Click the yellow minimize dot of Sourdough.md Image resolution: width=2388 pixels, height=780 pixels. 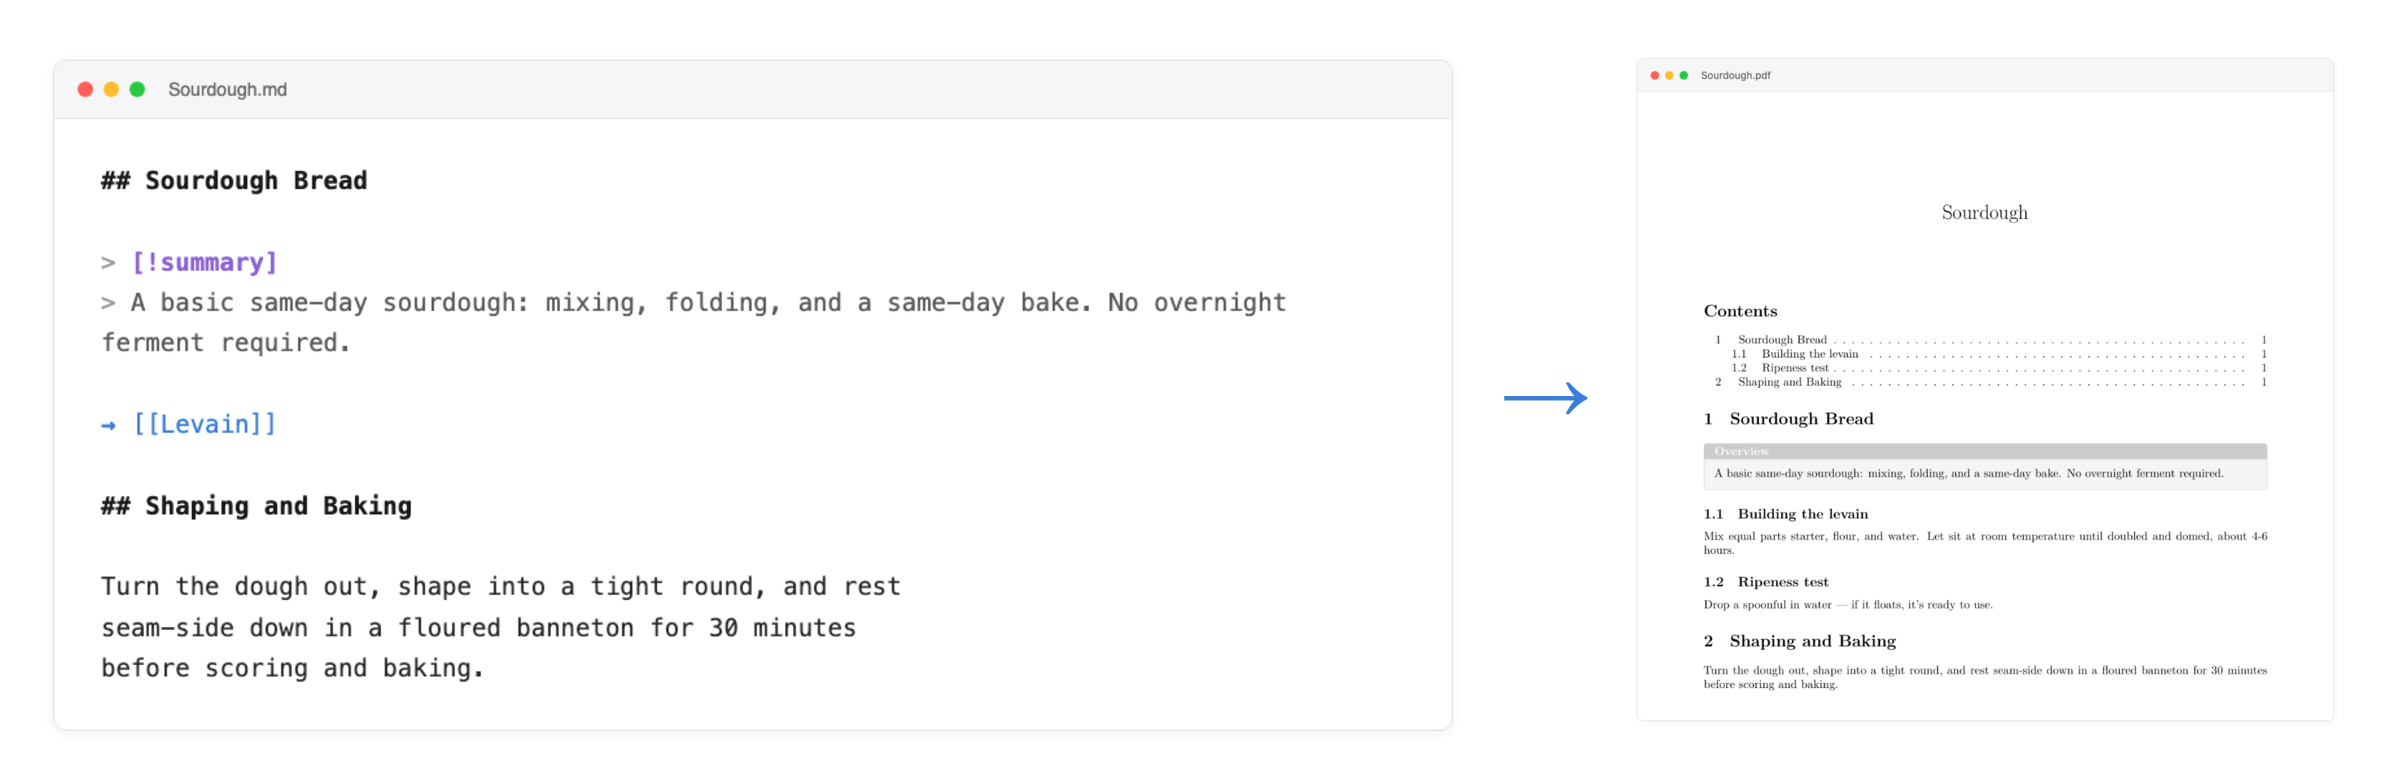(111, 90)
